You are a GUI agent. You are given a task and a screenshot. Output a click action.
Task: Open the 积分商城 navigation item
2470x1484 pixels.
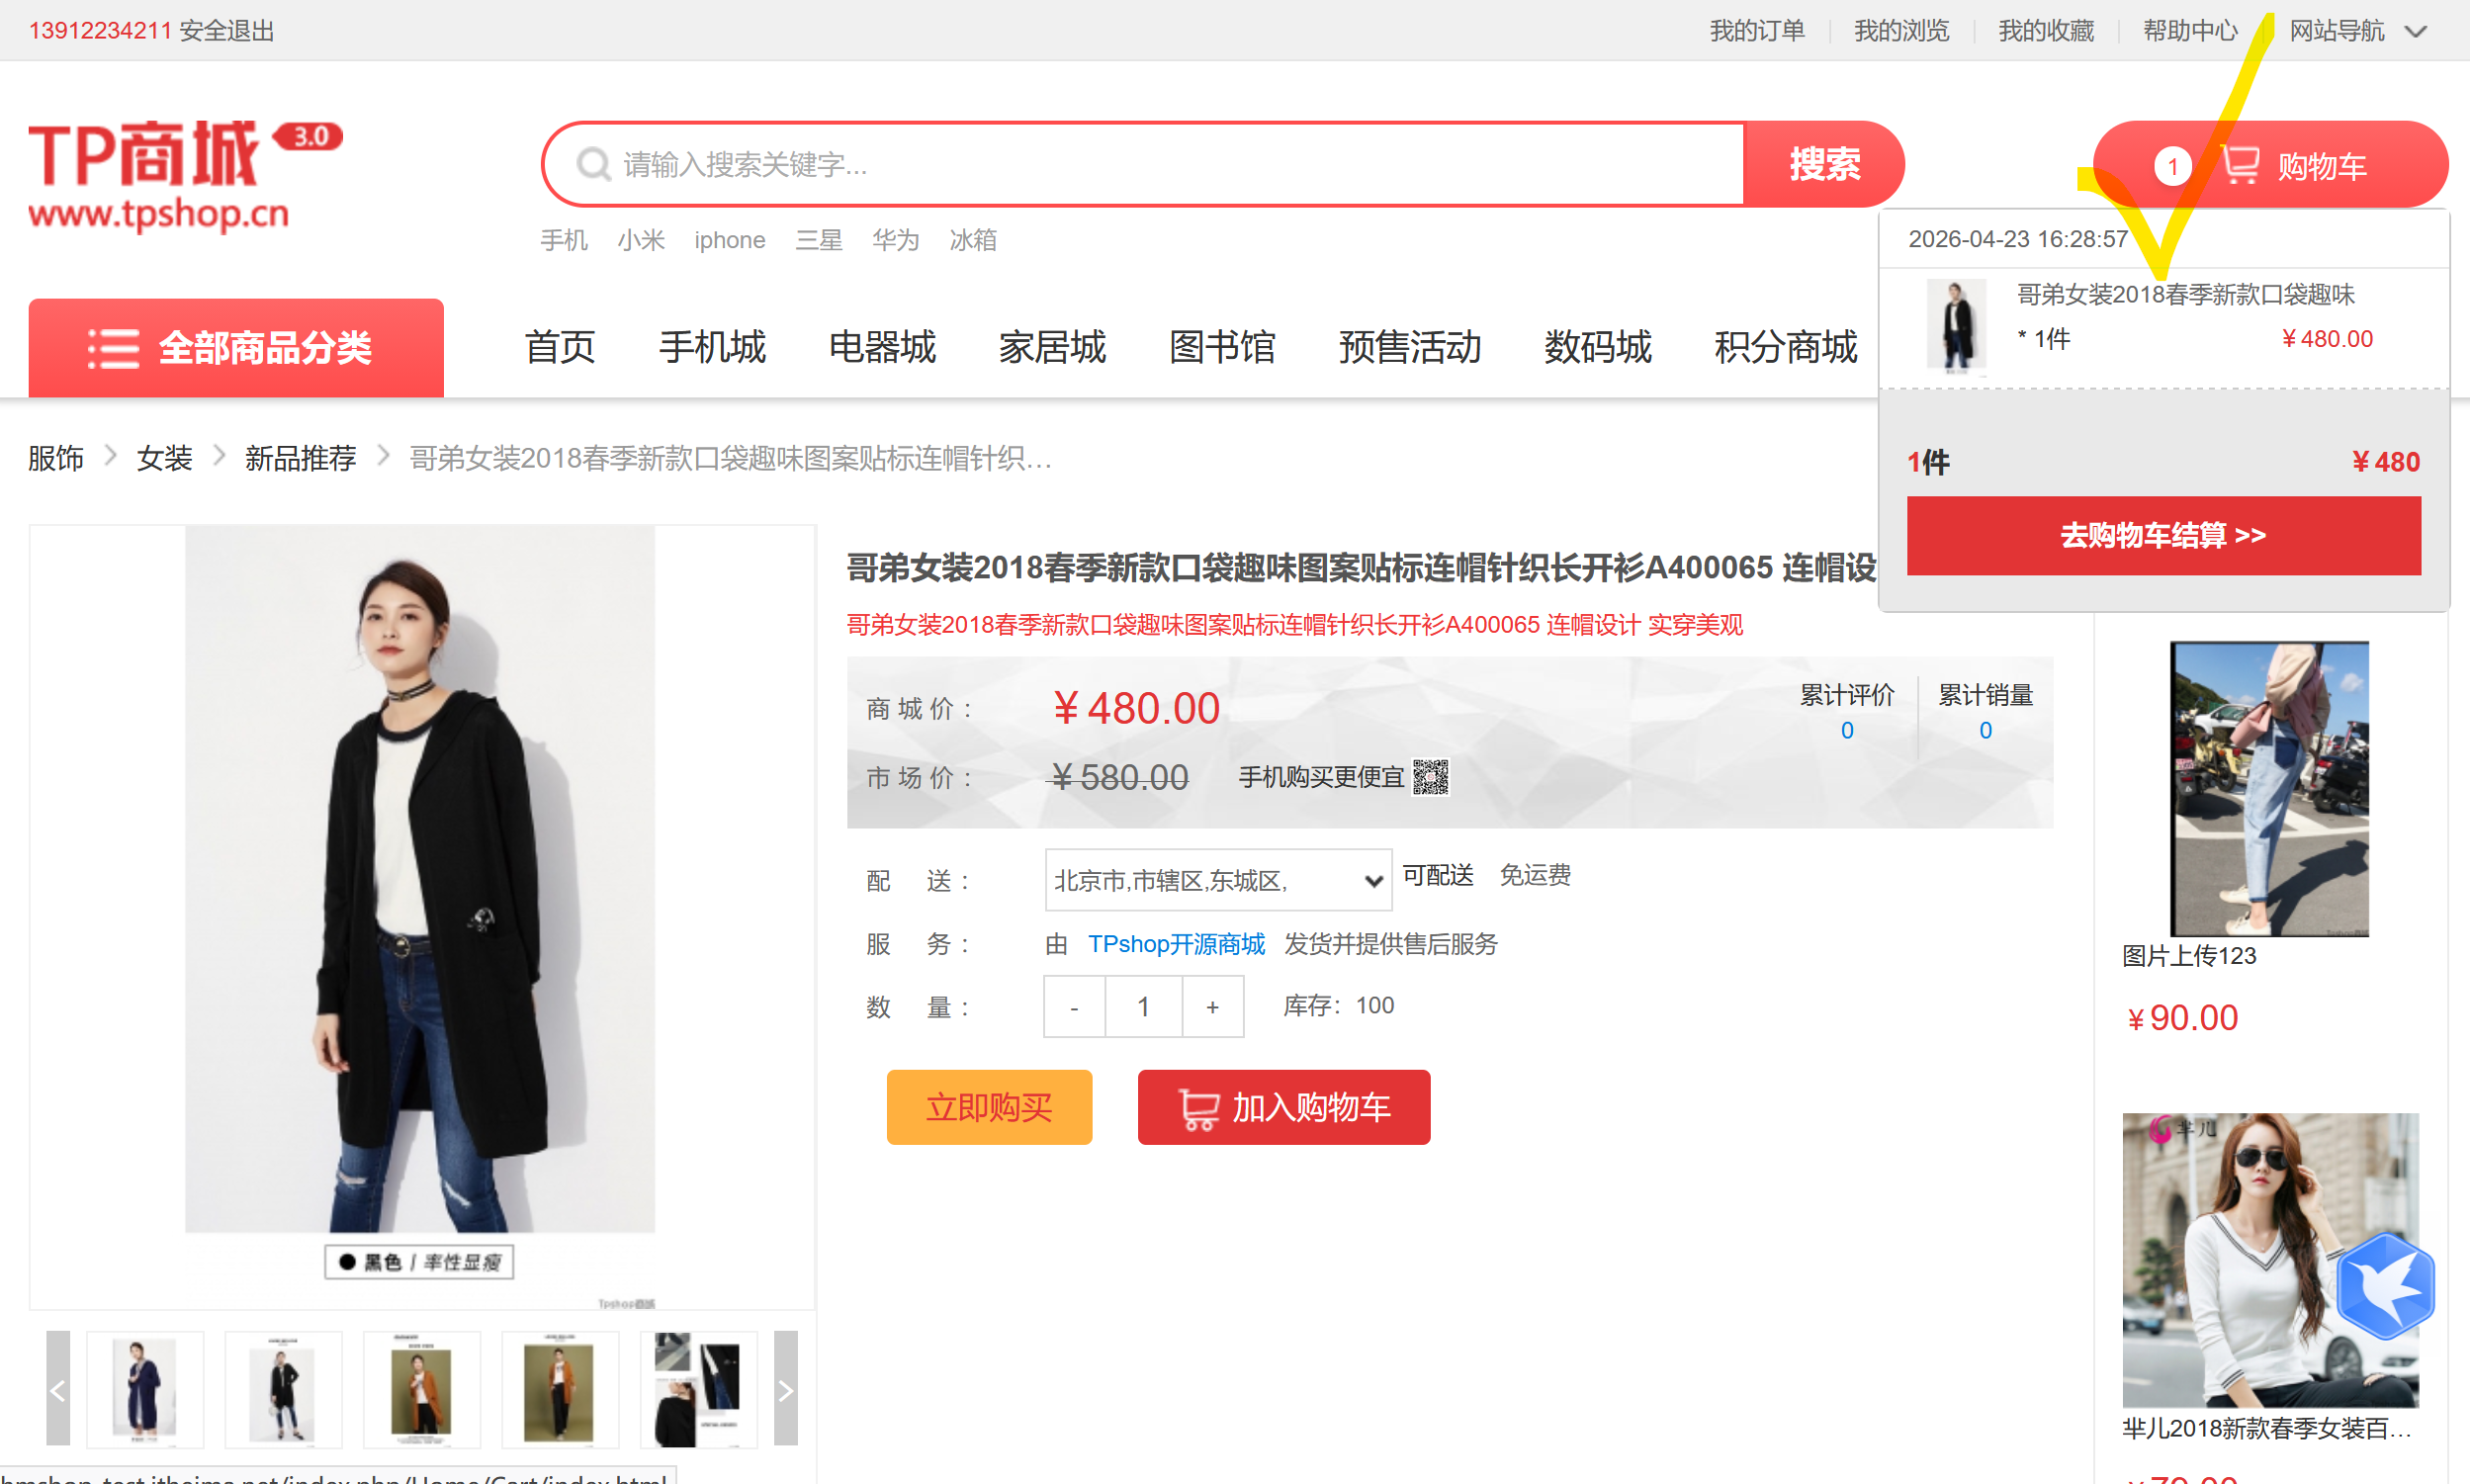click(x=1786, y=348)
